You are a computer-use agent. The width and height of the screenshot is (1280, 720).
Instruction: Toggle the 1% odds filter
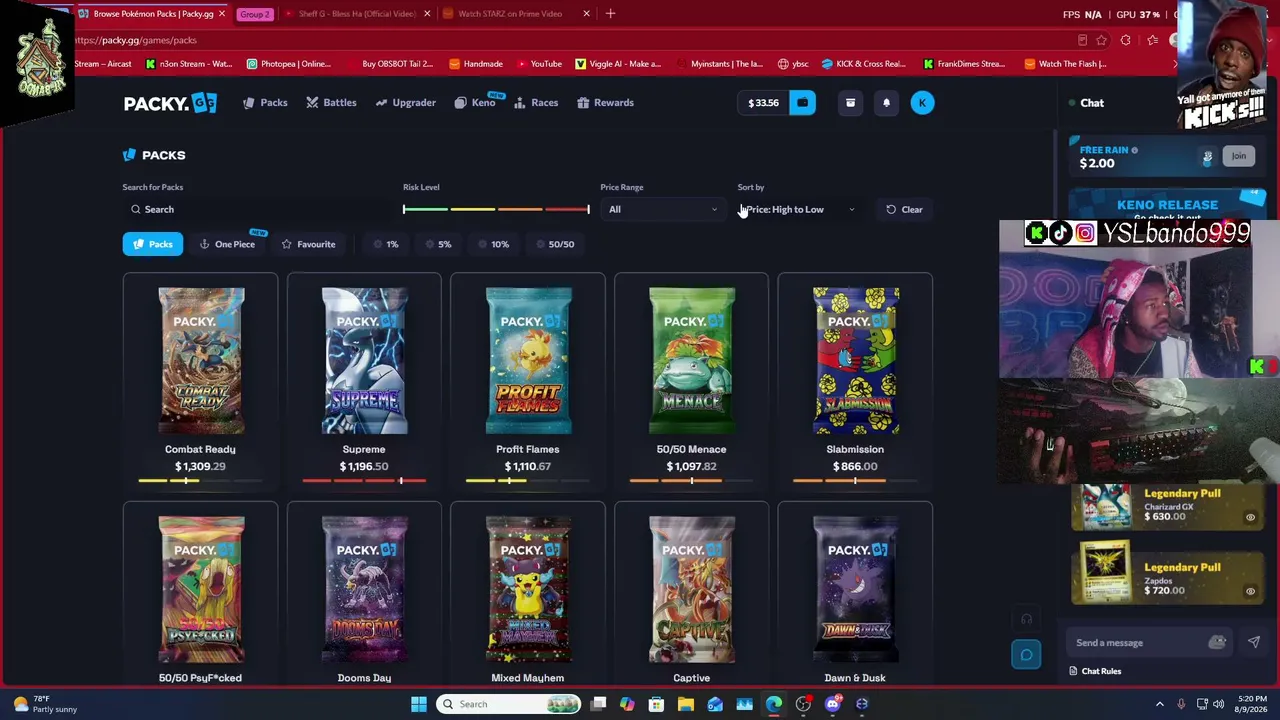pyautogui.click(x=386, y=244)
